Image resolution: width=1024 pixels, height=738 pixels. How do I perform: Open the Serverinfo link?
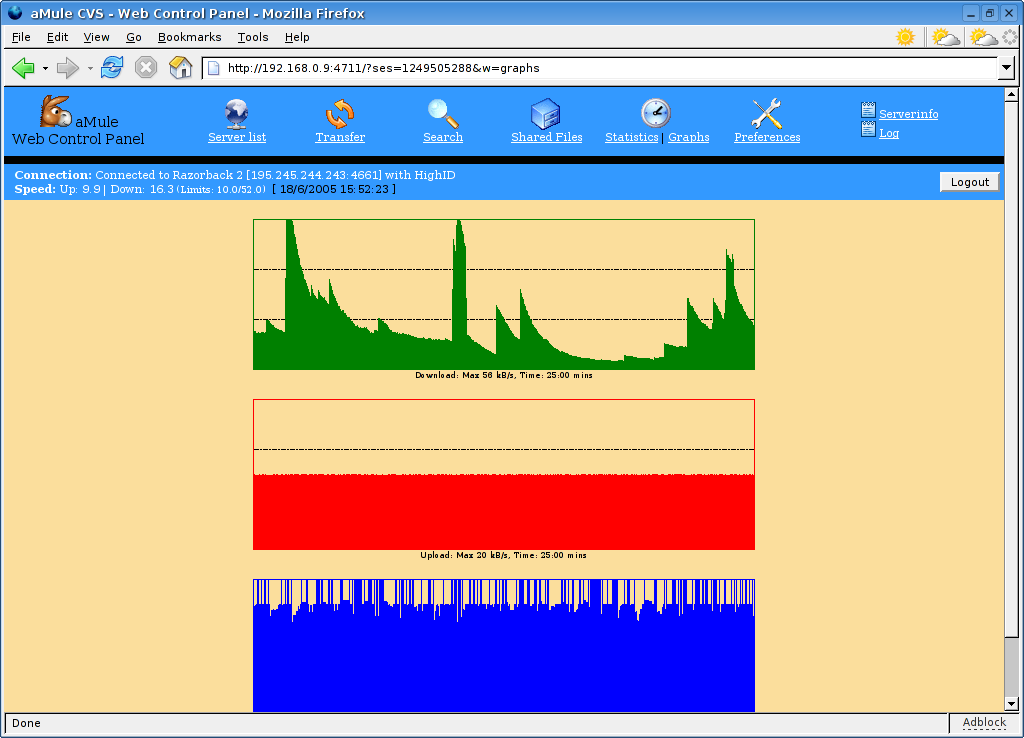coord(908,114)
